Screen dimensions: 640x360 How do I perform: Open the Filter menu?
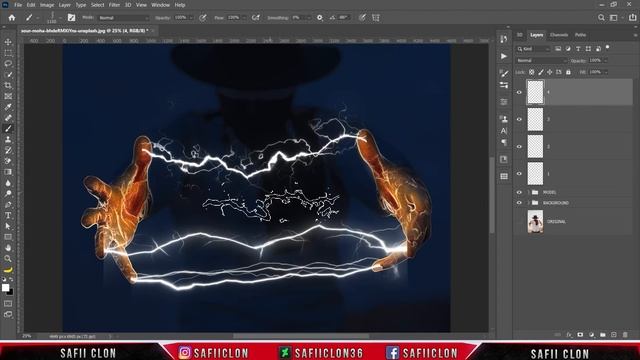(114, 5)
